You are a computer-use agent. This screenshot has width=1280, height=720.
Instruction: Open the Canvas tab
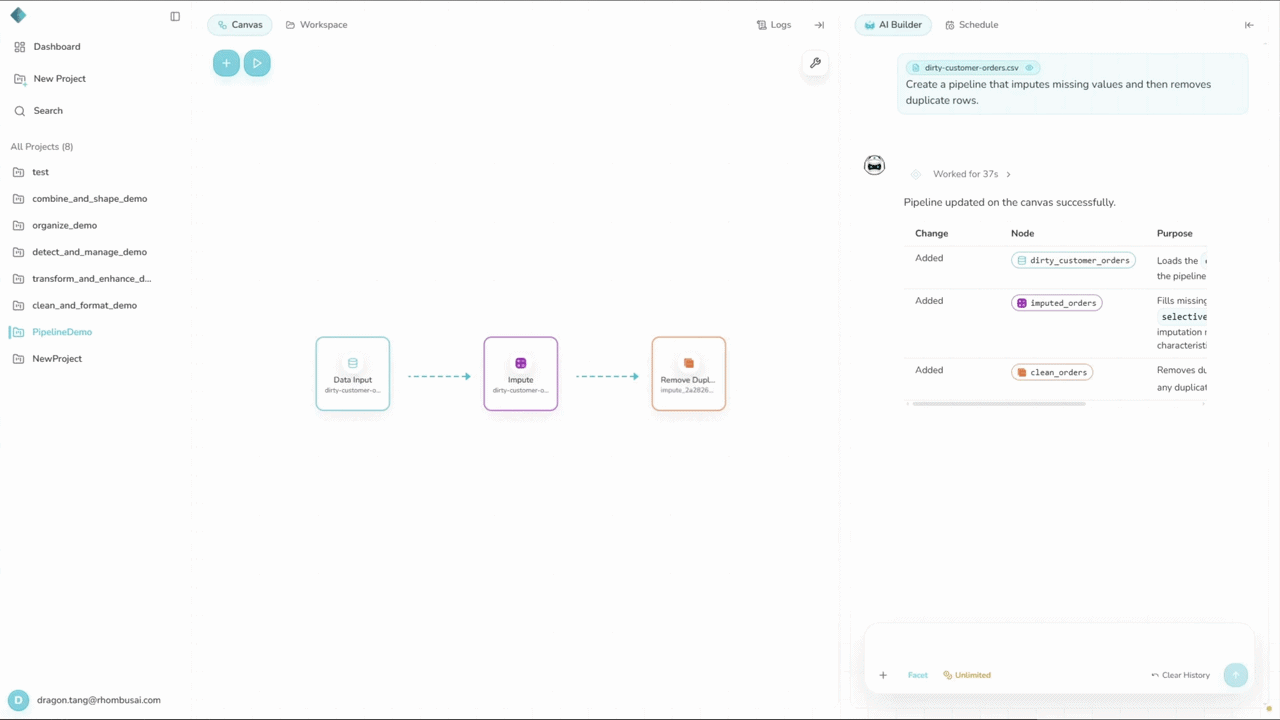[240, 25]
